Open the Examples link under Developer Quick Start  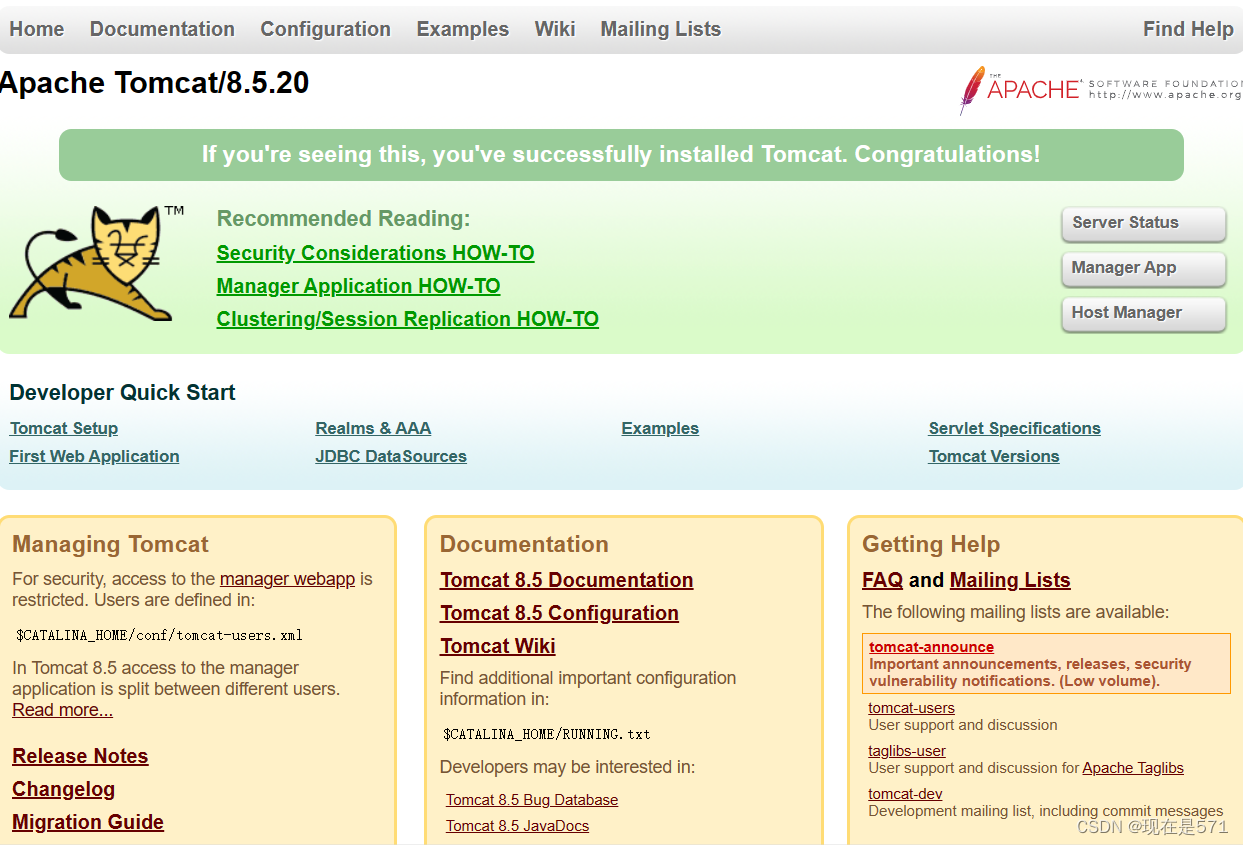660,428
